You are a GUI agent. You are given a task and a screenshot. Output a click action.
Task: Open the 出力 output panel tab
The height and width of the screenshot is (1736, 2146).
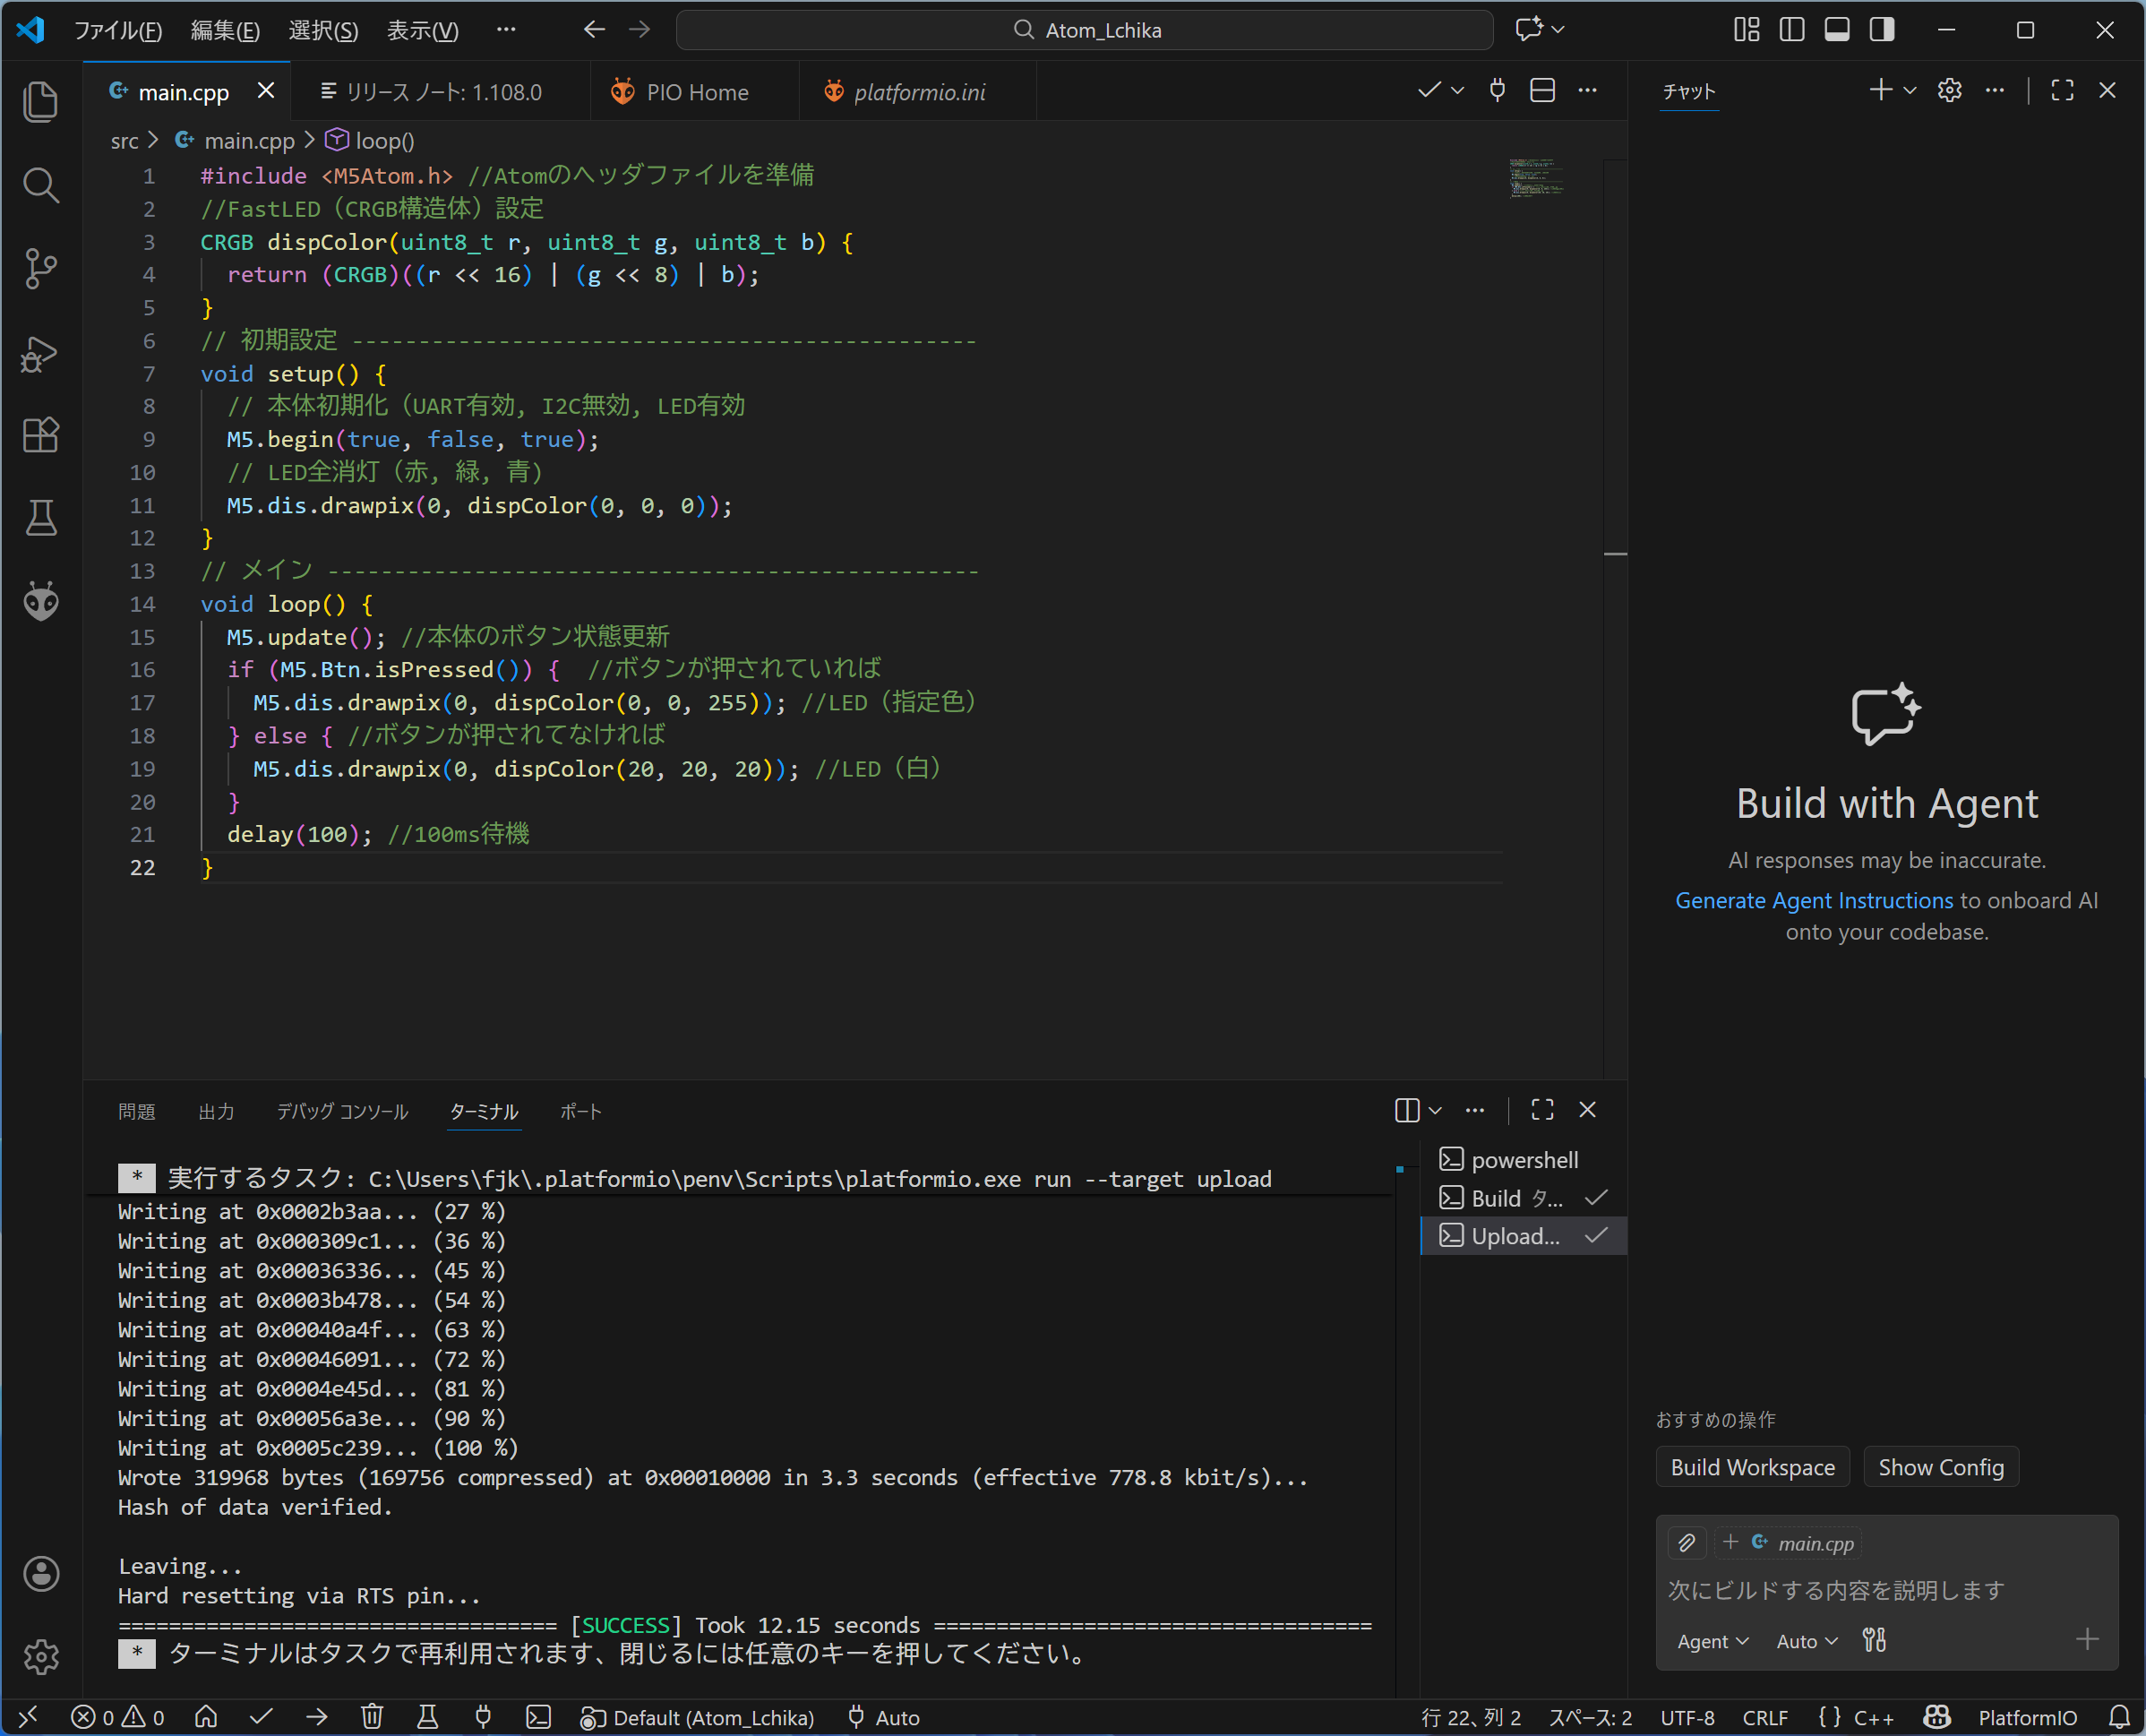click(x=216, y=1111)
